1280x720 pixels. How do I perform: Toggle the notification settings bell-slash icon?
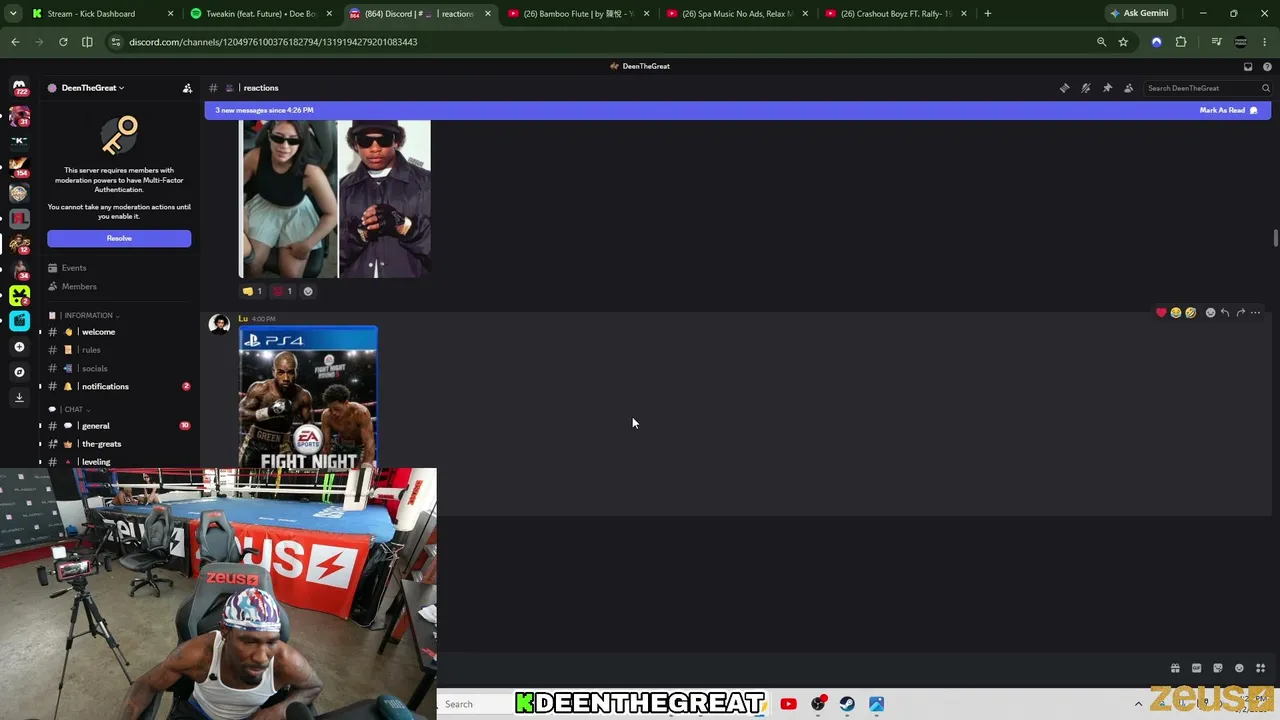[1086, 88]
